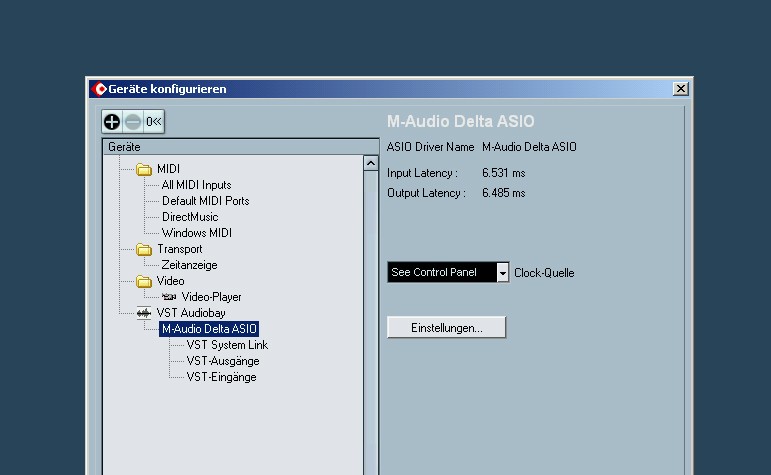Click the ASIO Driver Name value text
Image resolution: width=771 pixels, height=475 pixels.
[529, 147]
